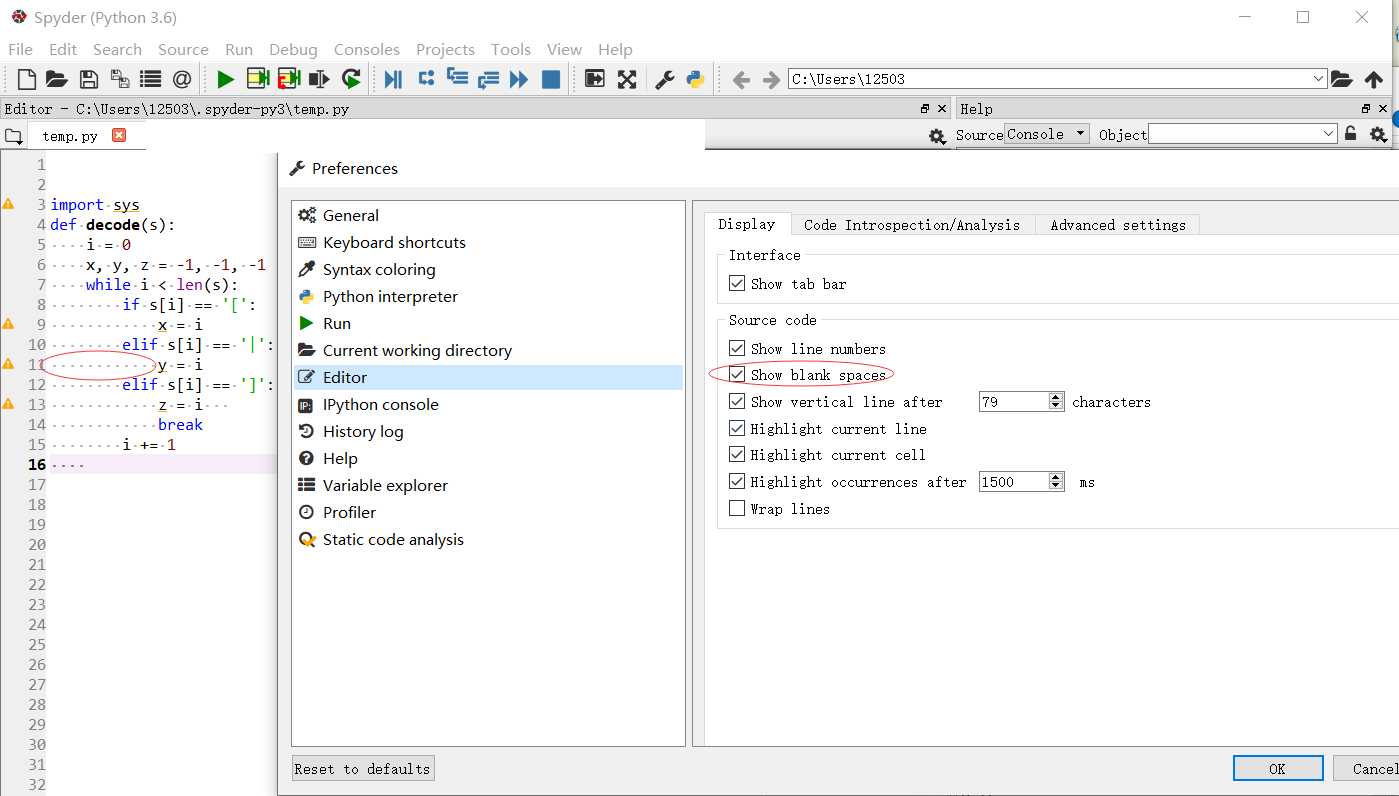Toggle Show line numbers checkbox
The height and width of the screenshot is (796, 1399).
click(x=737, y=349)
